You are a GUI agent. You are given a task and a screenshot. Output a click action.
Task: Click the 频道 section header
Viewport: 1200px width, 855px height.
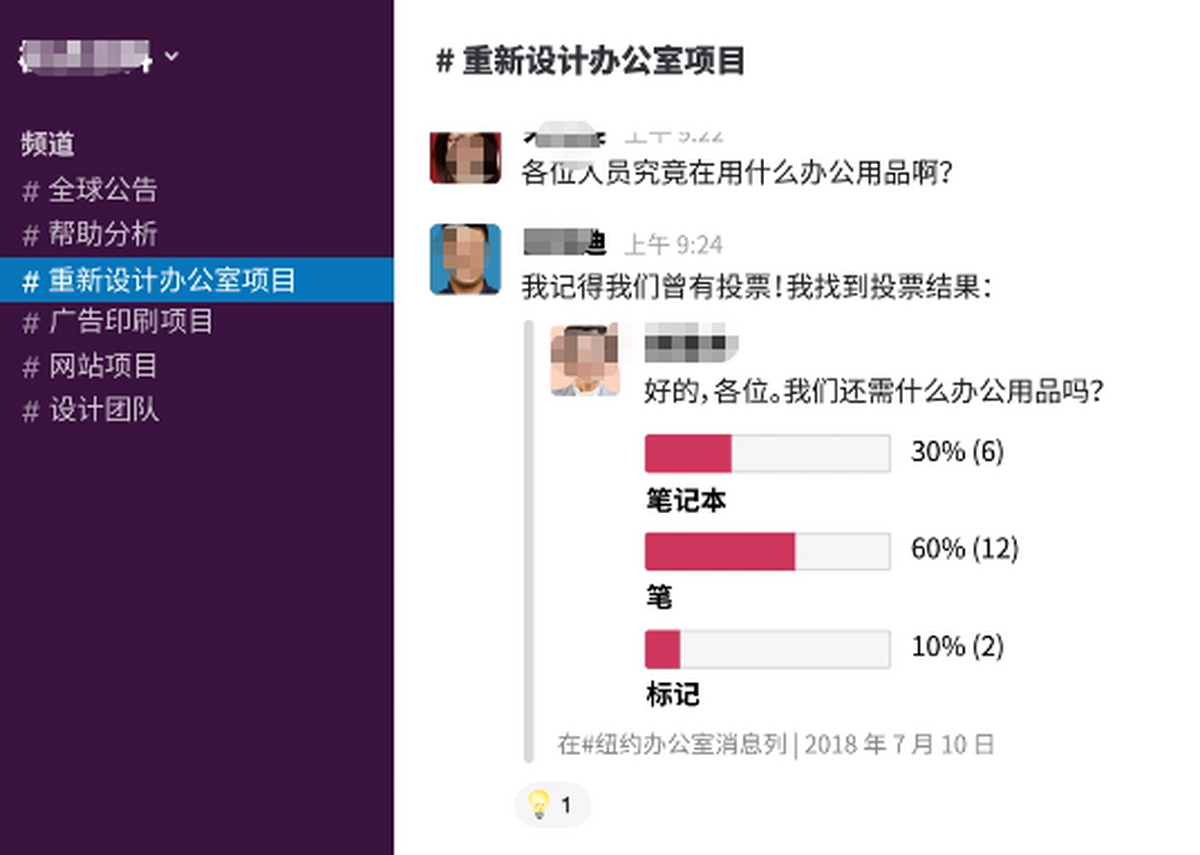[x=48, y=145]
